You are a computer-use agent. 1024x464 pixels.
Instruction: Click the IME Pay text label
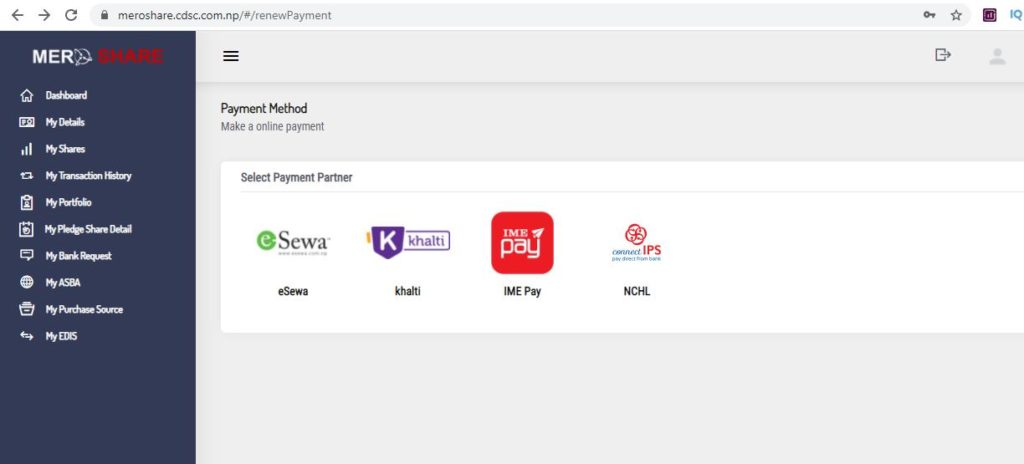pyautogui.click(x=522, y=291)
